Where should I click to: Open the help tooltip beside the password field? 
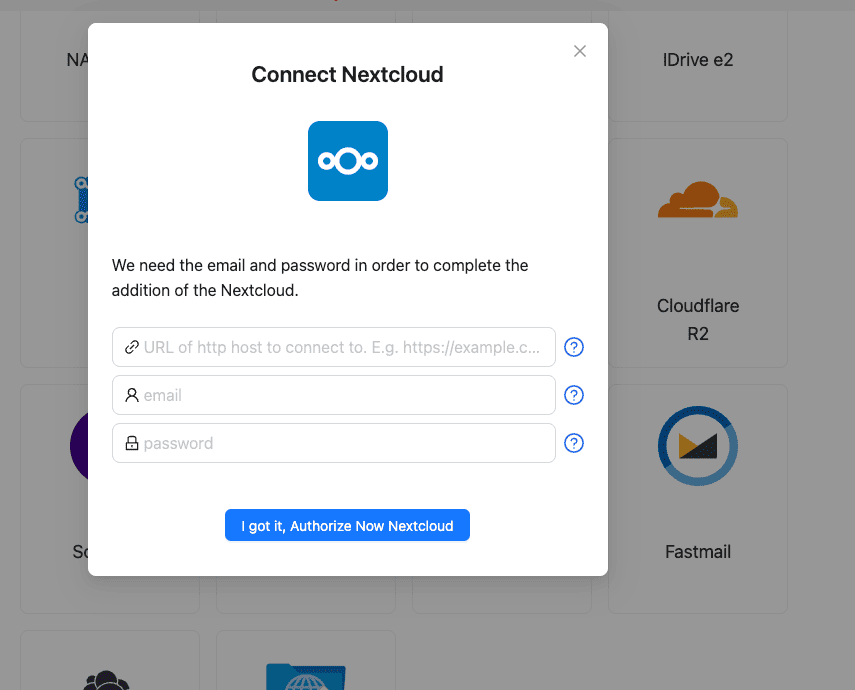click(x=574, y=443)
